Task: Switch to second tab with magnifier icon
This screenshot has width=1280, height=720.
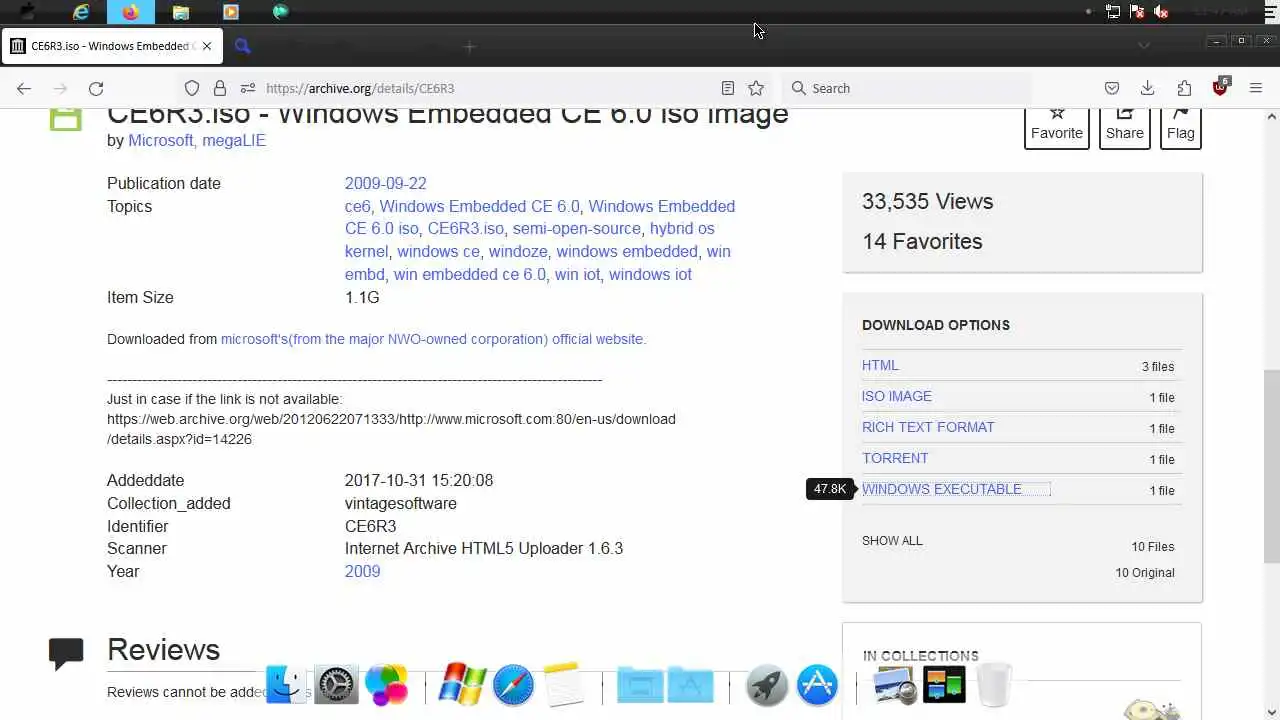Action: coord(242,46)
